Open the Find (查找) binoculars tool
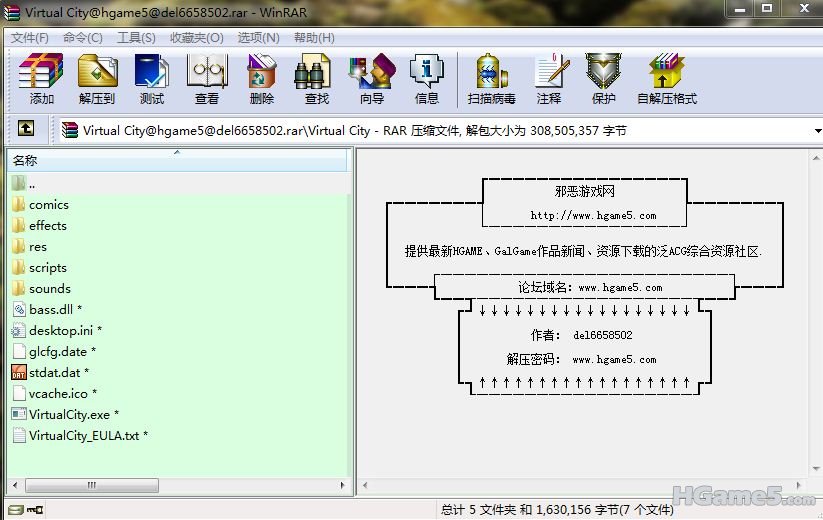Viewport: 823px width, 520px height. [x=312, y=70]
